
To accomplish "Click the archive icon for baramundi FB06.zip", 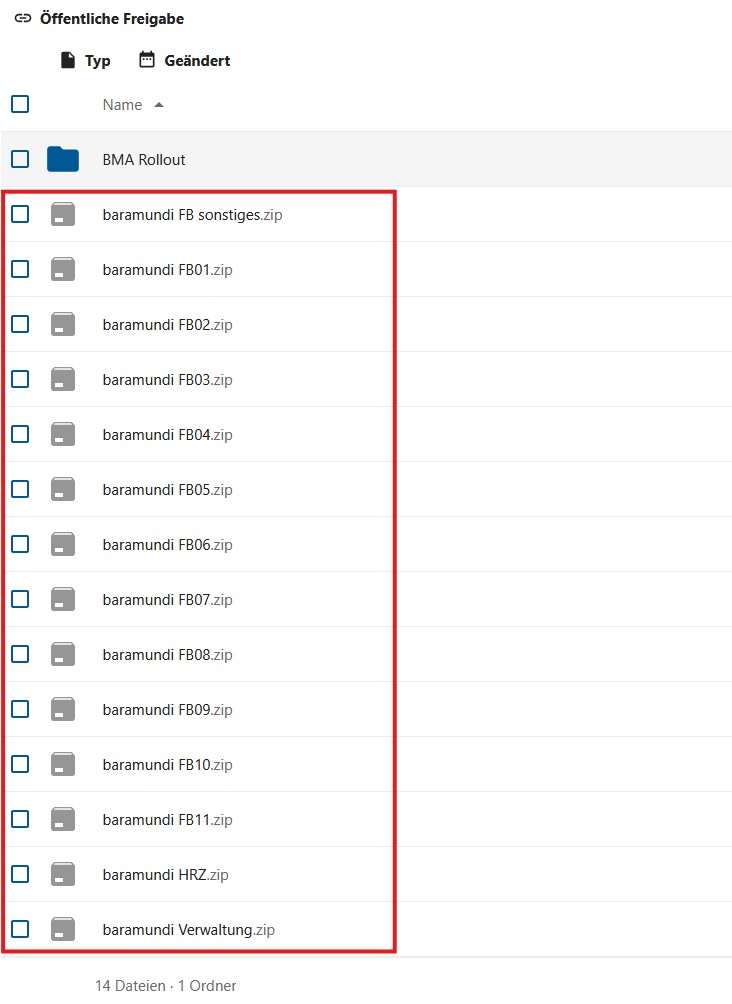I will point(63,544).
